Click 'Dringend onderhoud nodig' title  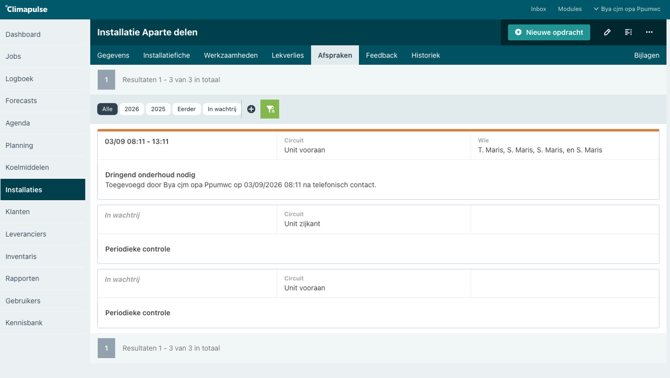(150, 175)
